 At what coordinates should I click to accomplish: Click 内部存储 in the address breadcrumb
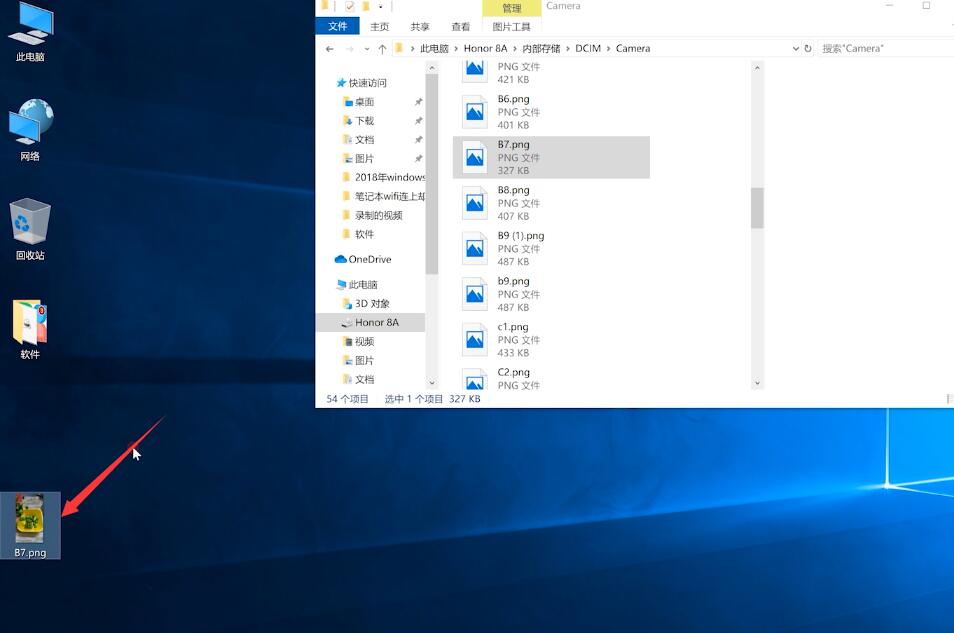pos(541,49)
